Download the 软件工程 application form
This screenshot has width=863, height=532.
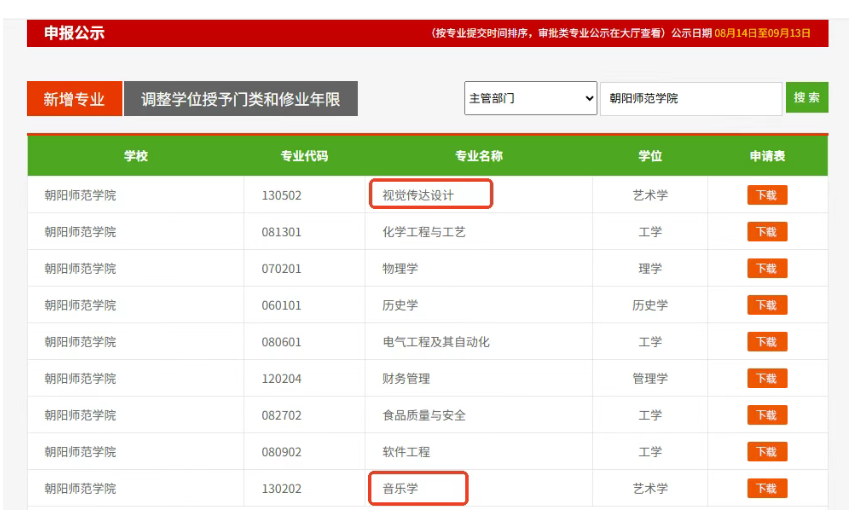pyautogui.click(x=766, y=452)
